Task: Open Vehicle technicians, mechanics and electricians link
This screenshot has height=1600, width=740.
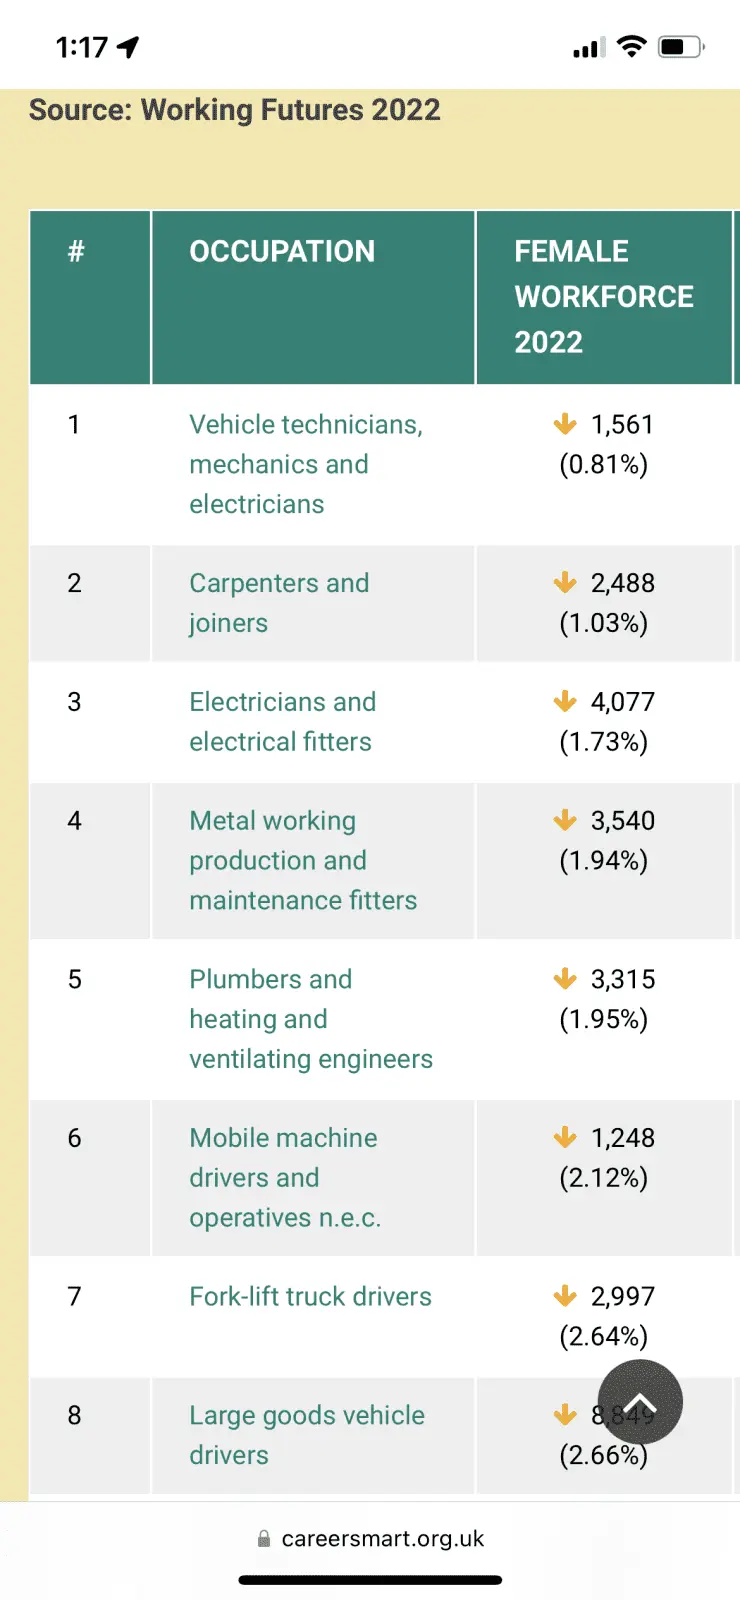Action: [x=305, y=464]
